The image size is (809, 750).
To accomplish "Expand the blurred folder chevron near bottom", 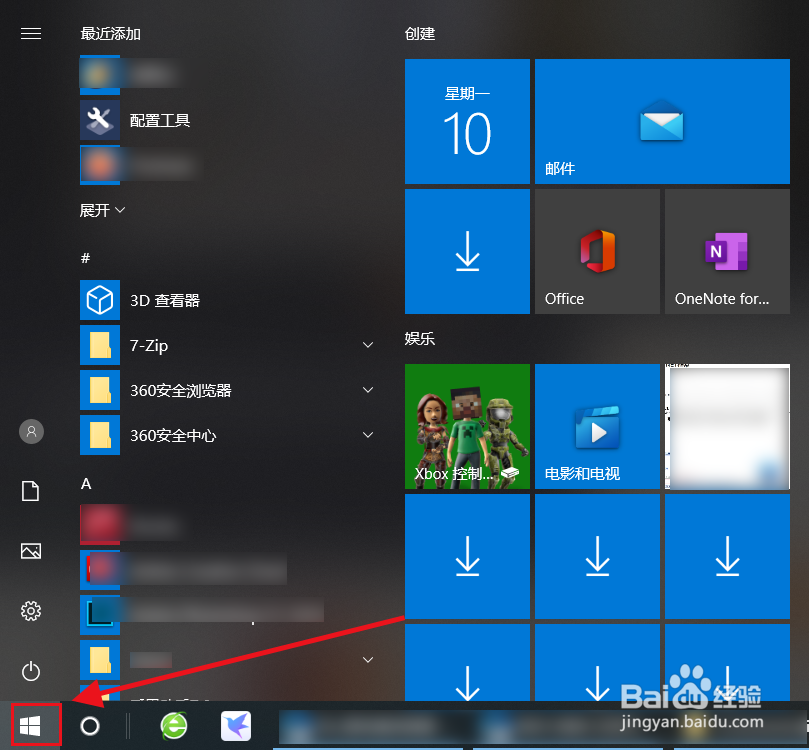I will pos(368,660).
